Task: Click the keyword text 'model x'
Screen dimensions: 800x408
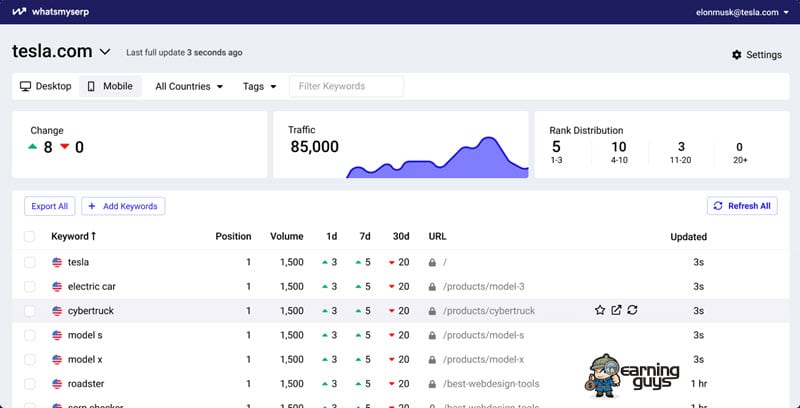Action: click(x=85, y=360)
